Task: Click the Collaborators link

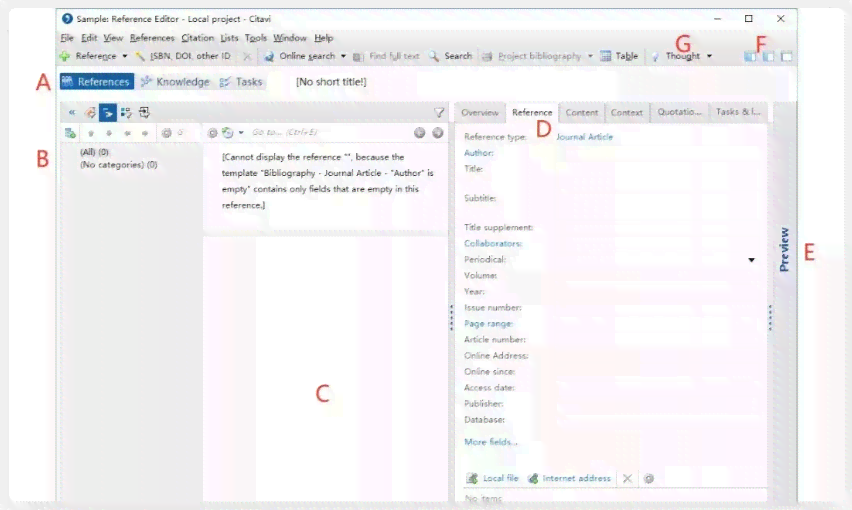Action: 493,243
